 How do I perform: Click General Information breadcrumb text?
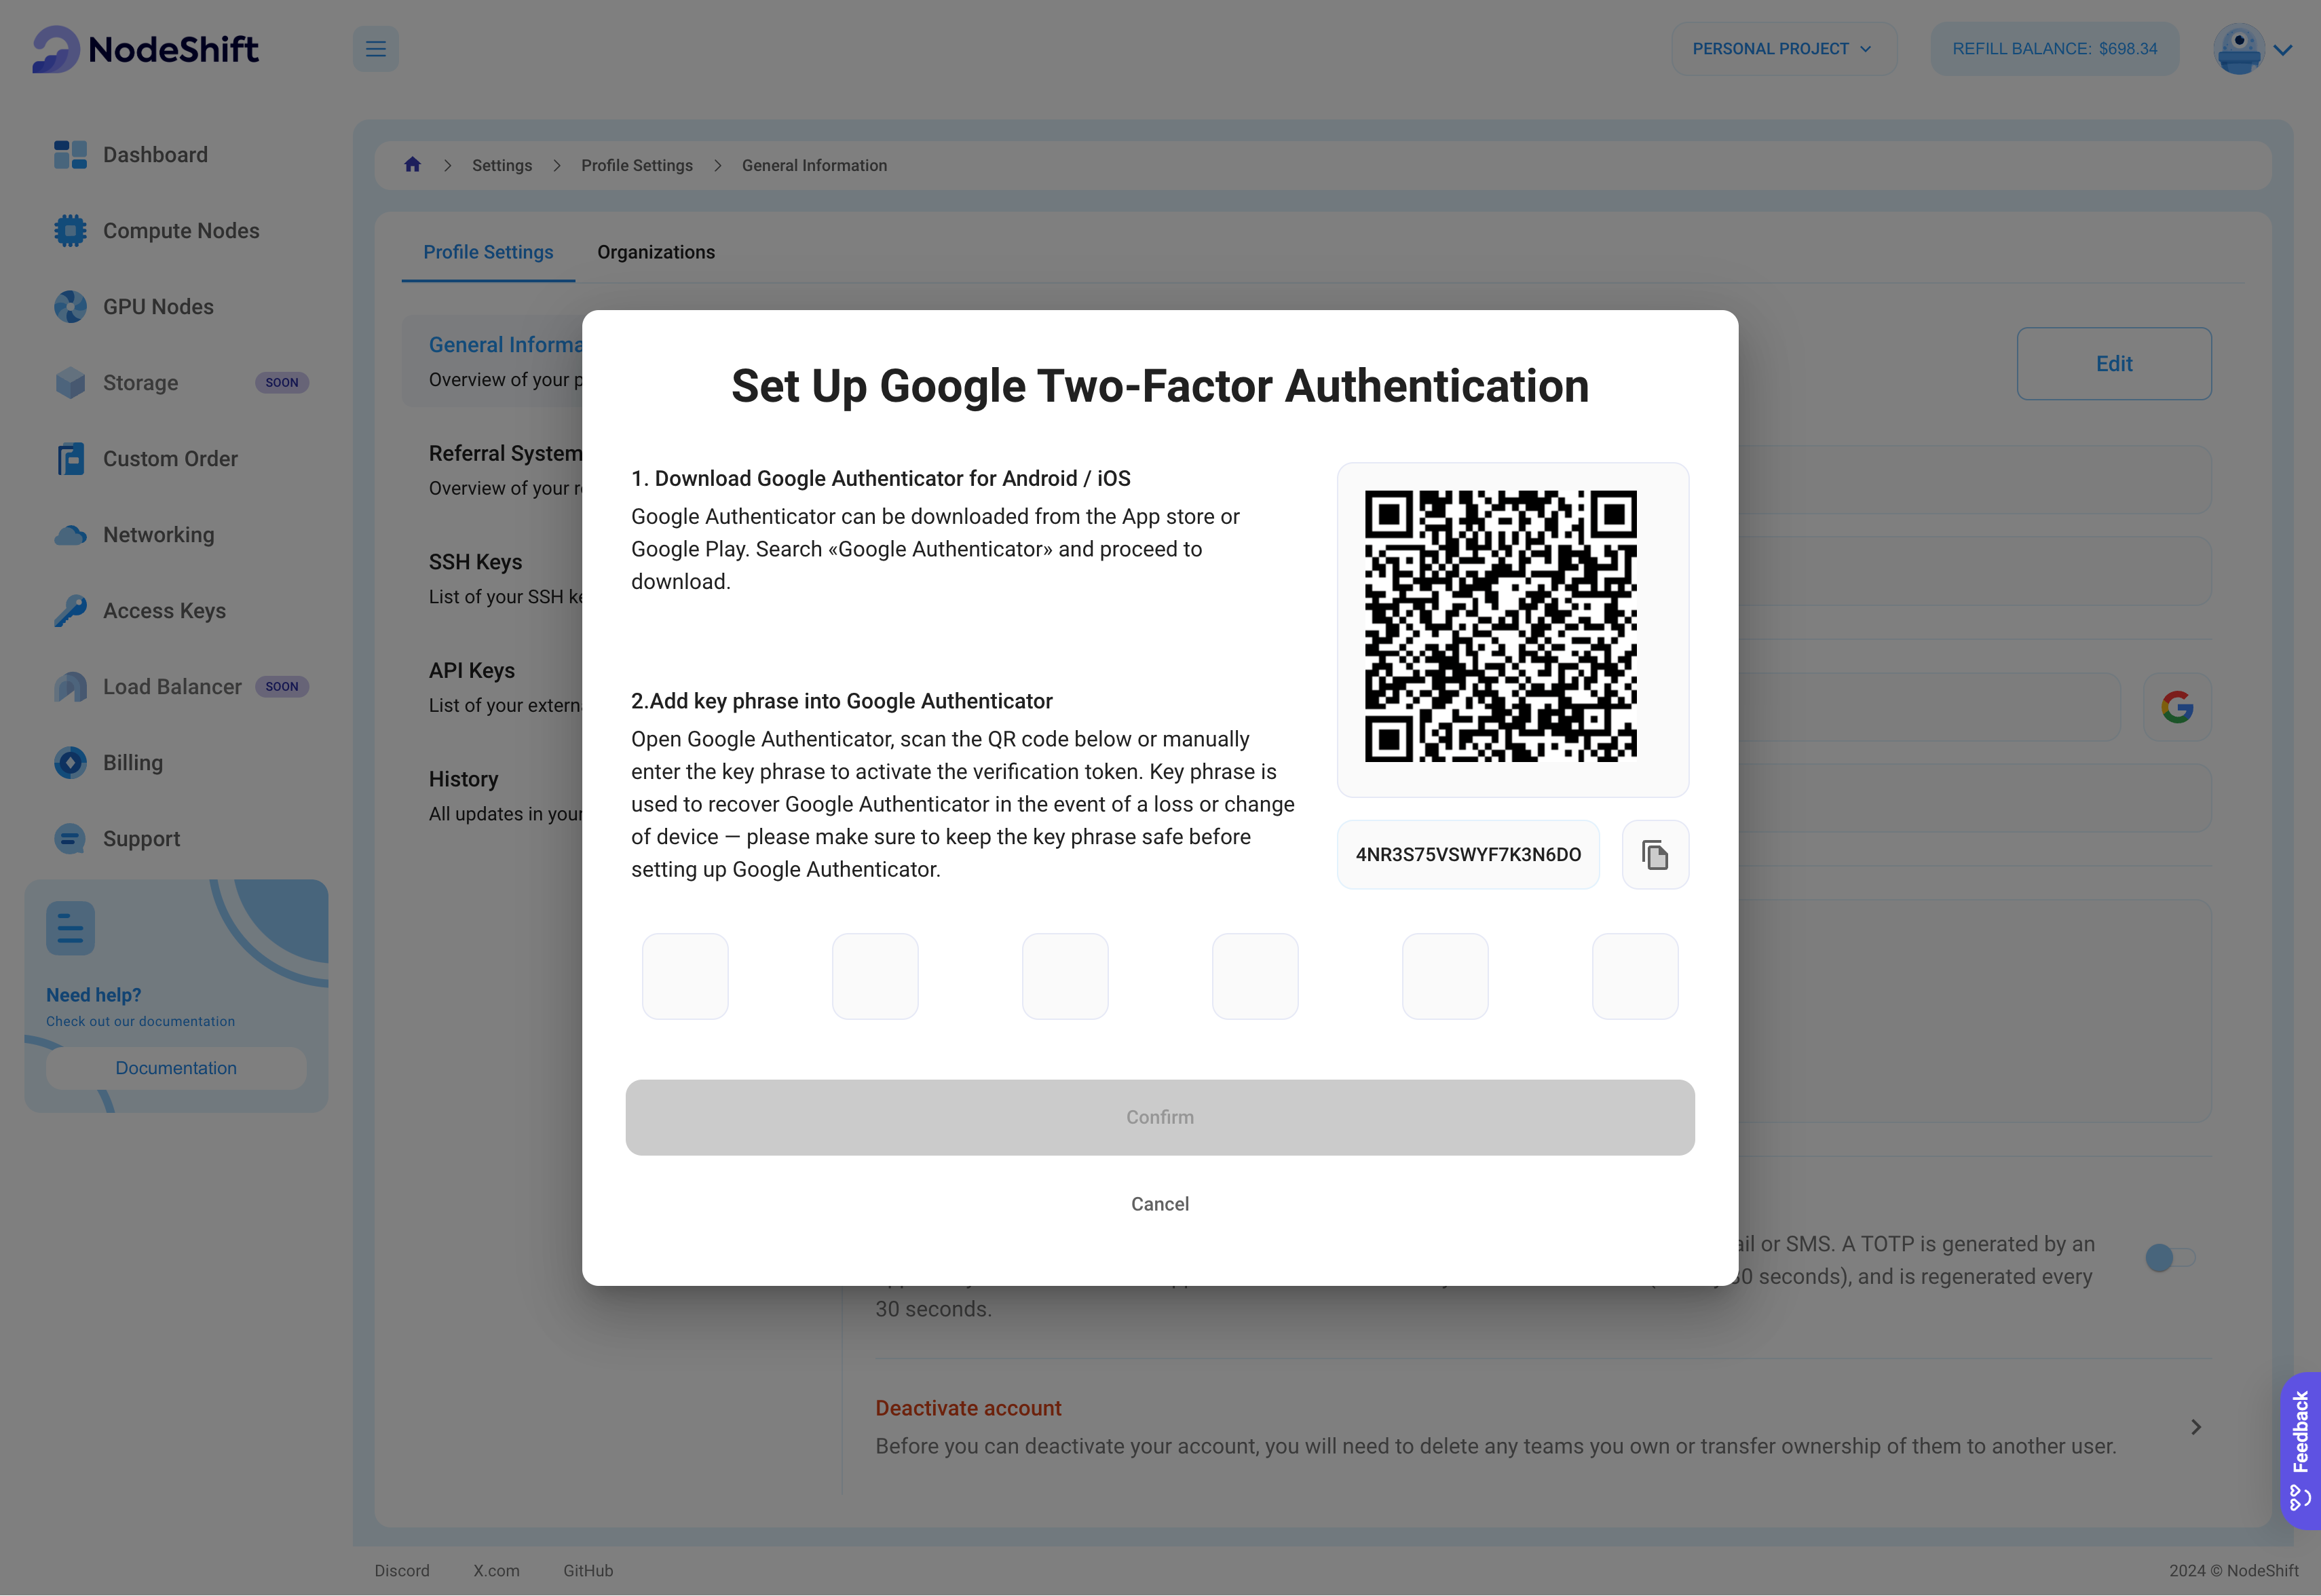pos(814,165)
